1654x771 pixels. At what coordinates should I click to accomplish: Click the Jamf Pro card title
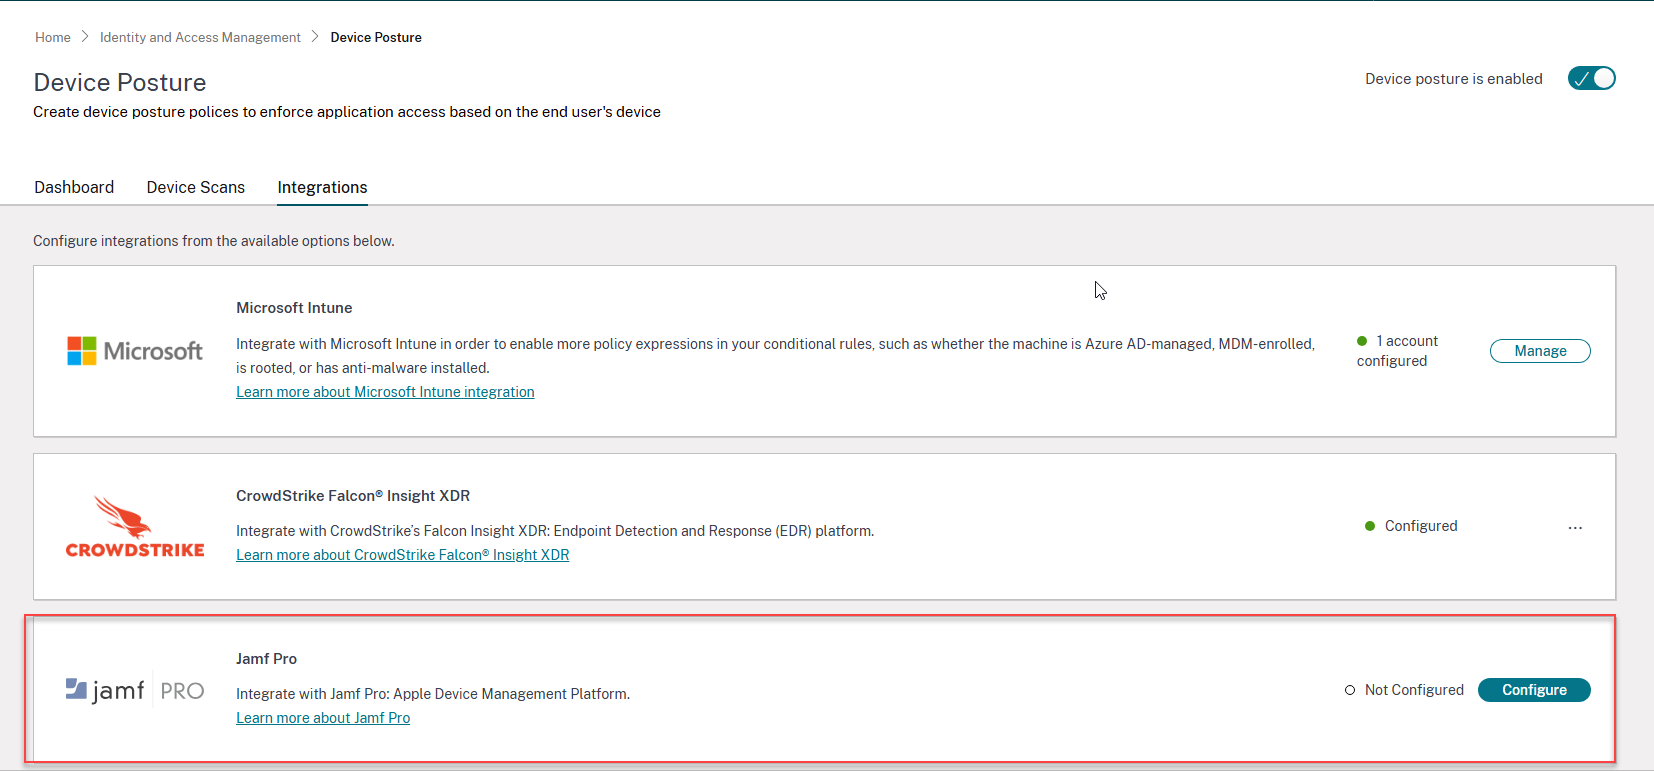pos(266,659)
